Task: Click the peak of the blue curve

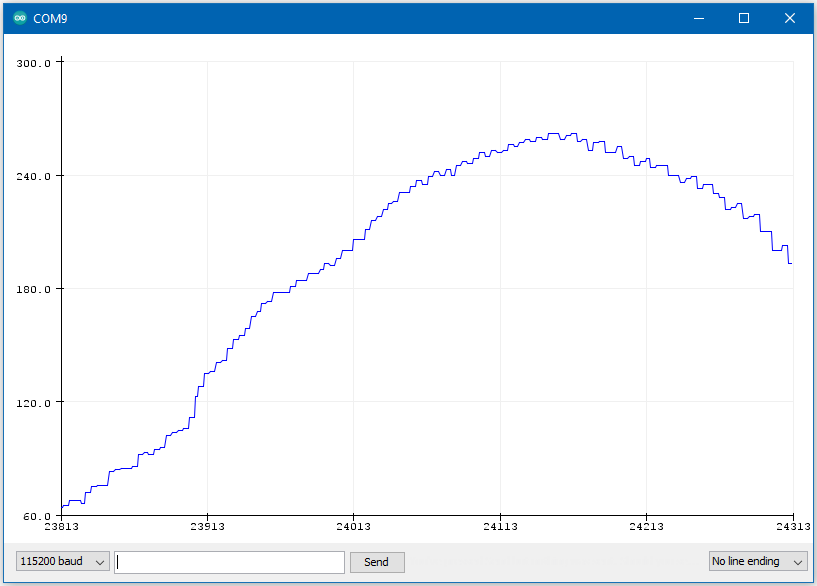Action: click(554, 134)
